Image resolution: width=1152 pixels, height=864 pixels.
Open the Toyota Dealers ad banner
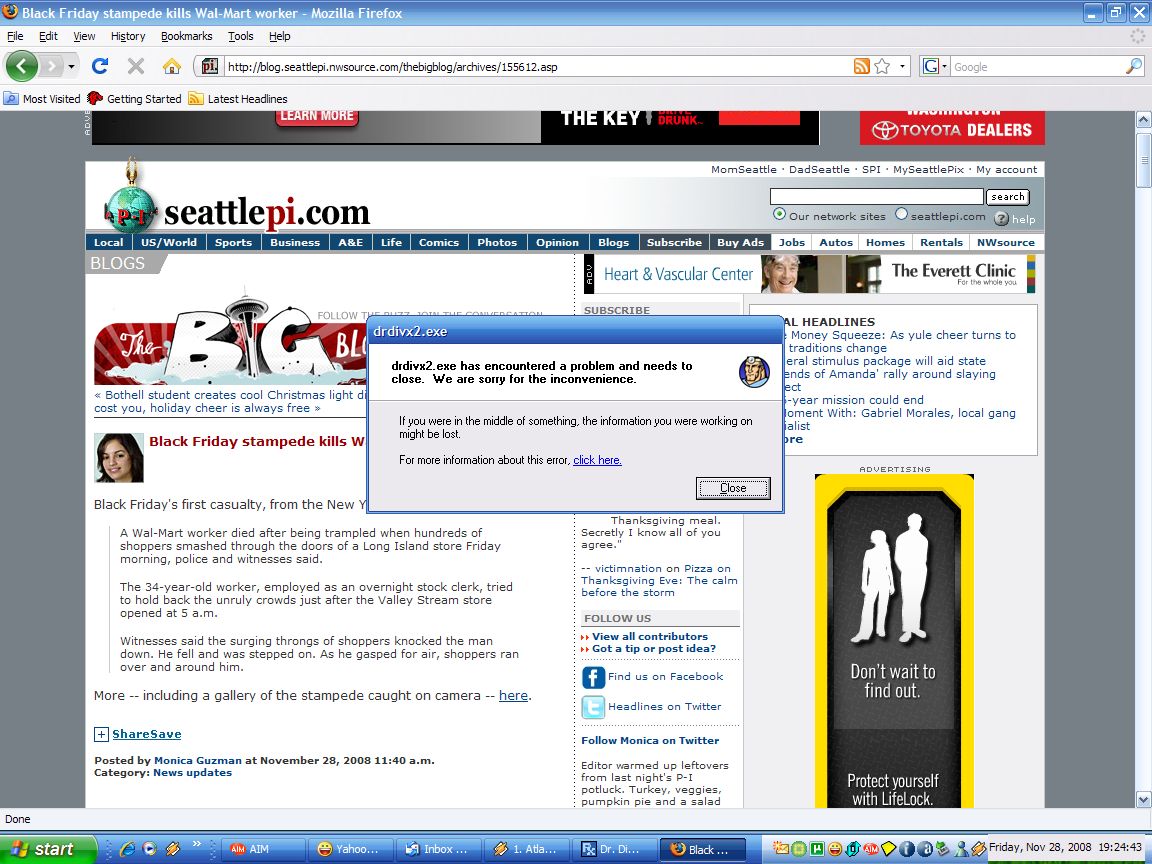pos(952,128)
